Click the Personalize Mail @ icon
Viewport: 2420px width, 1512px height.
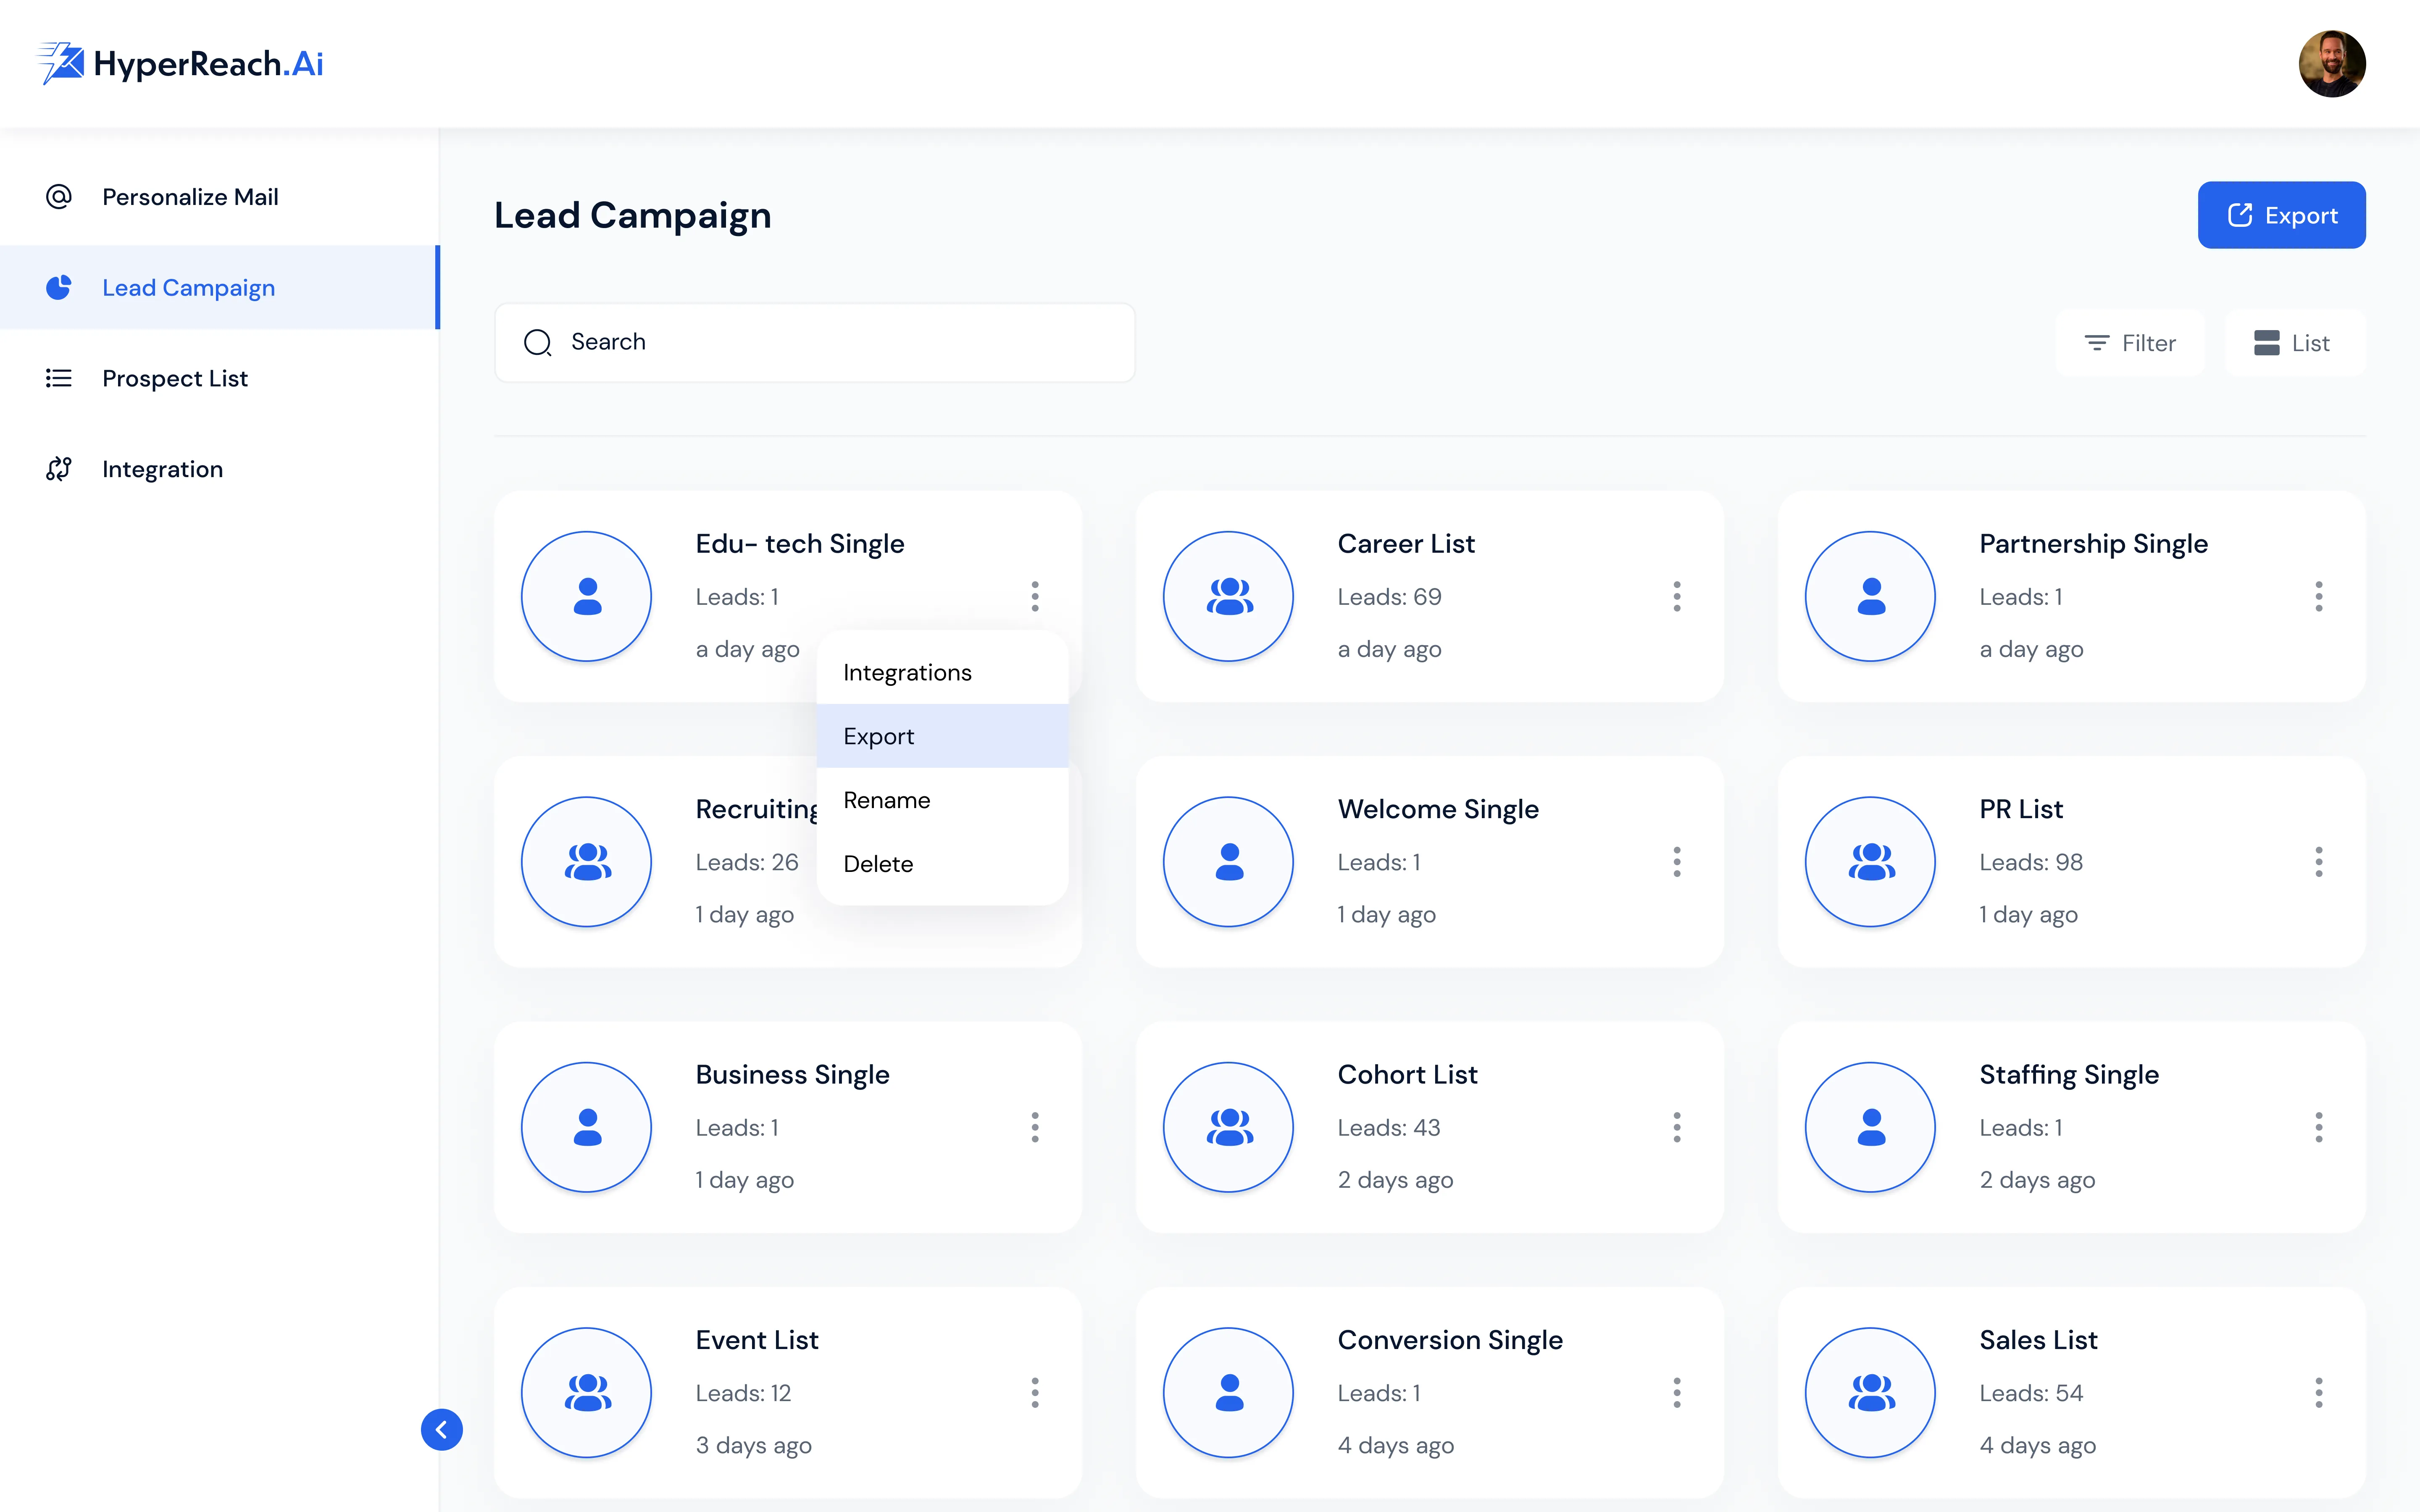point(59,197)
